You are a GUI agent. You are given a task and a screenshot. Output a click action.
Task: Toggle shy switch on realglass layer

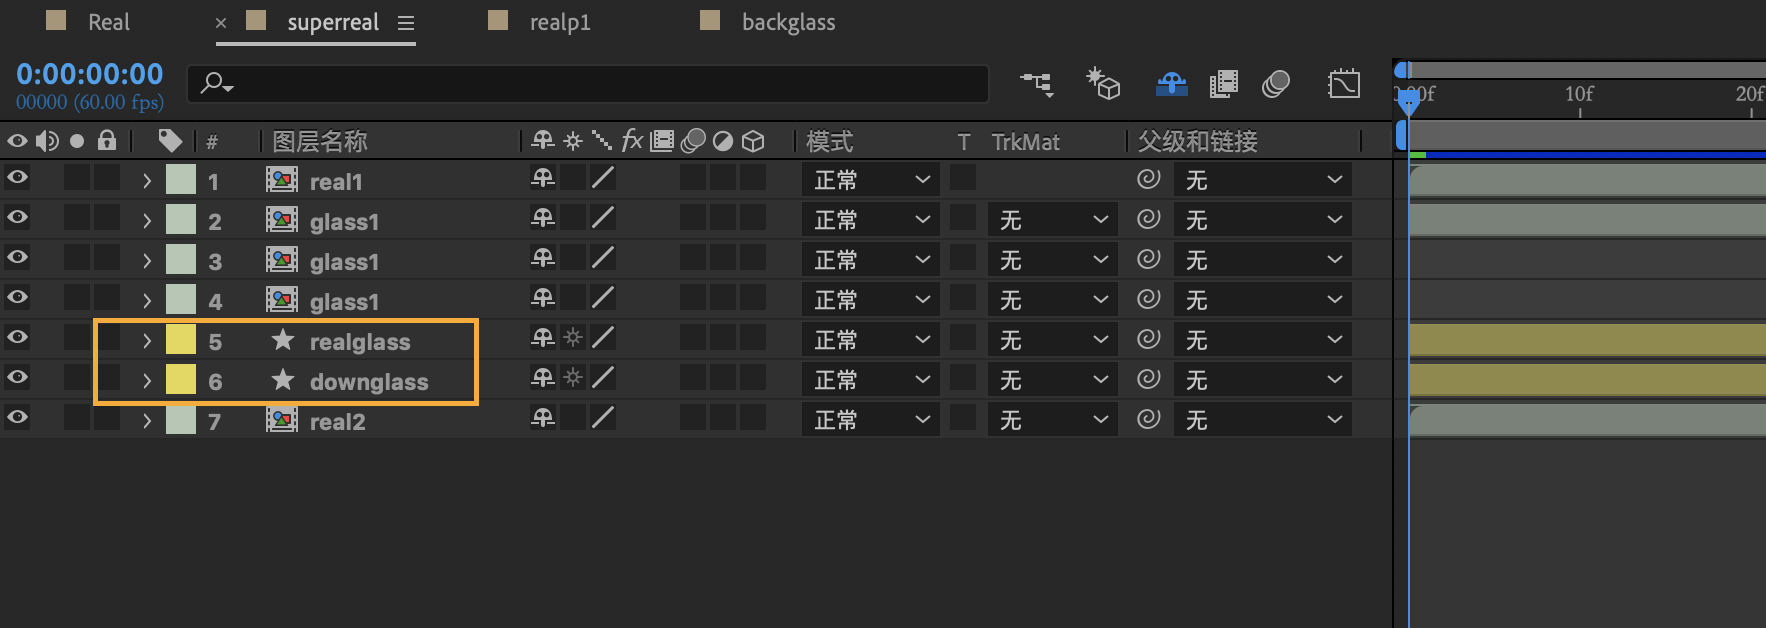(x=543, y=338)
